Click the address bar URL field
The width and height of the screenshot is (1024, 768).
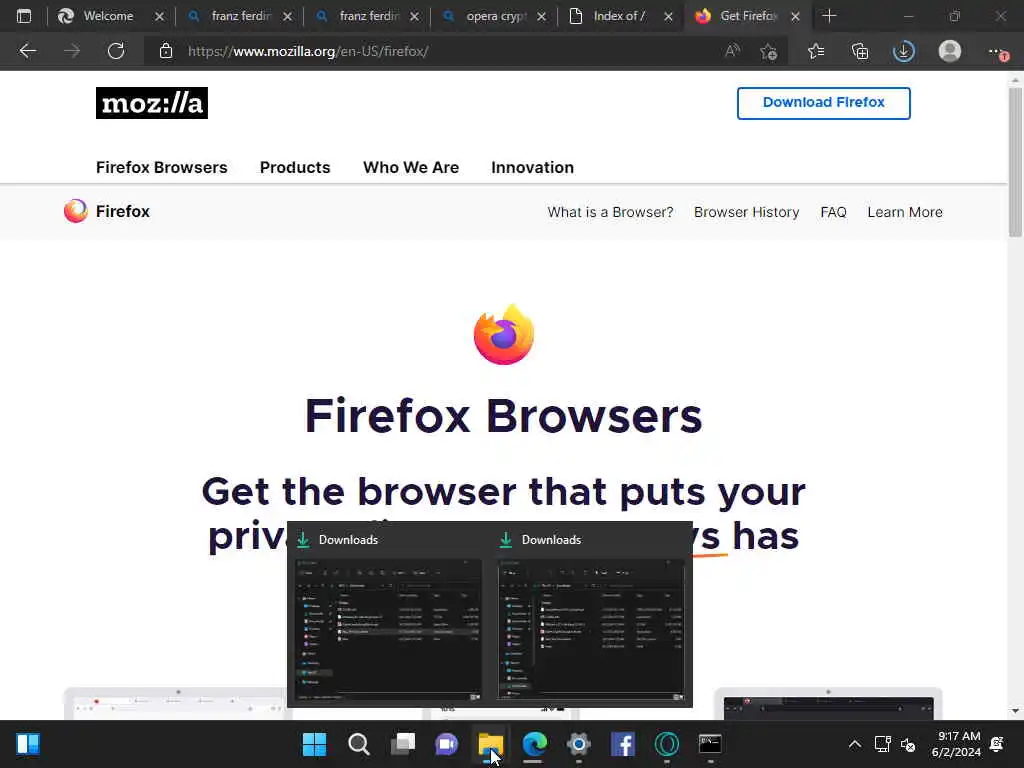(x=431, y=51)
